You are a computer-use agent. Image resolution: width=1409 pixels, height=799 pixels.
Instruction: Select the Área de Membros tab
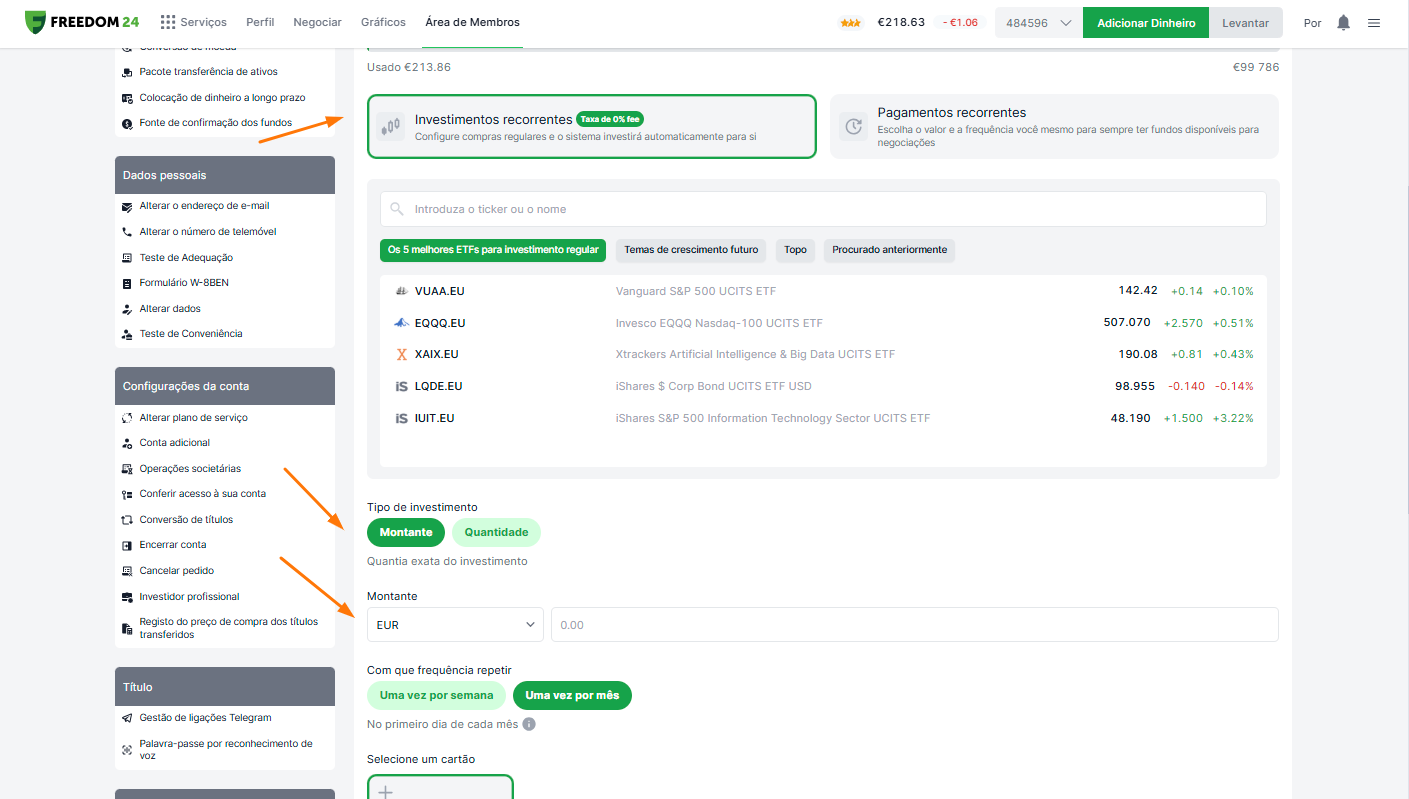tap(472, 22)
